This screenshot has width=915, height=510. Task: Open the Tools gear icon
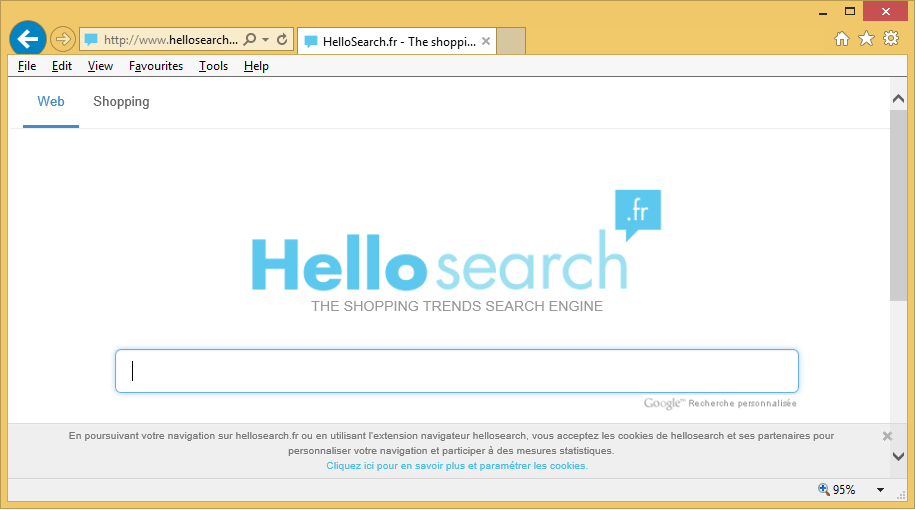click(x=891, y=39)
